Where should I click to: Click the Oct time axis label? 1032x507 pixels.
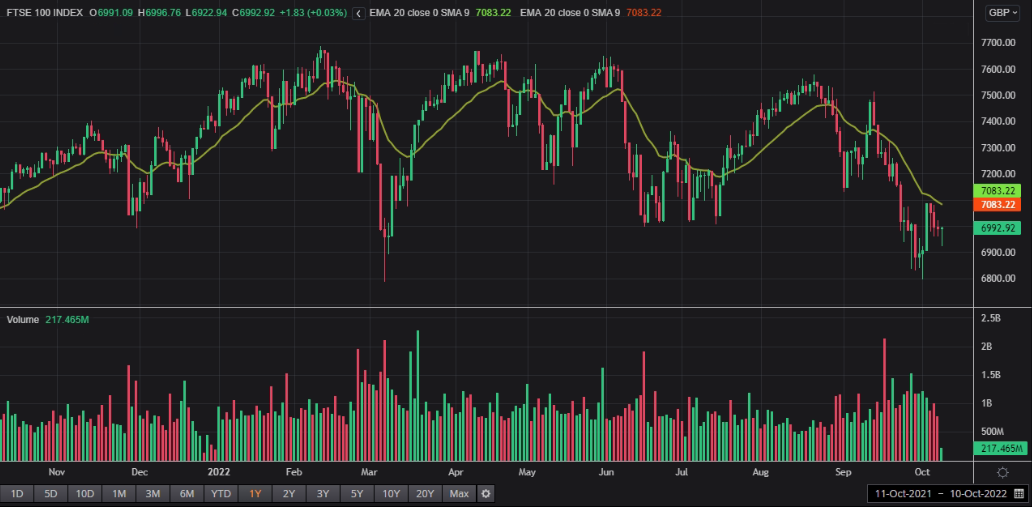pos(922,471)
